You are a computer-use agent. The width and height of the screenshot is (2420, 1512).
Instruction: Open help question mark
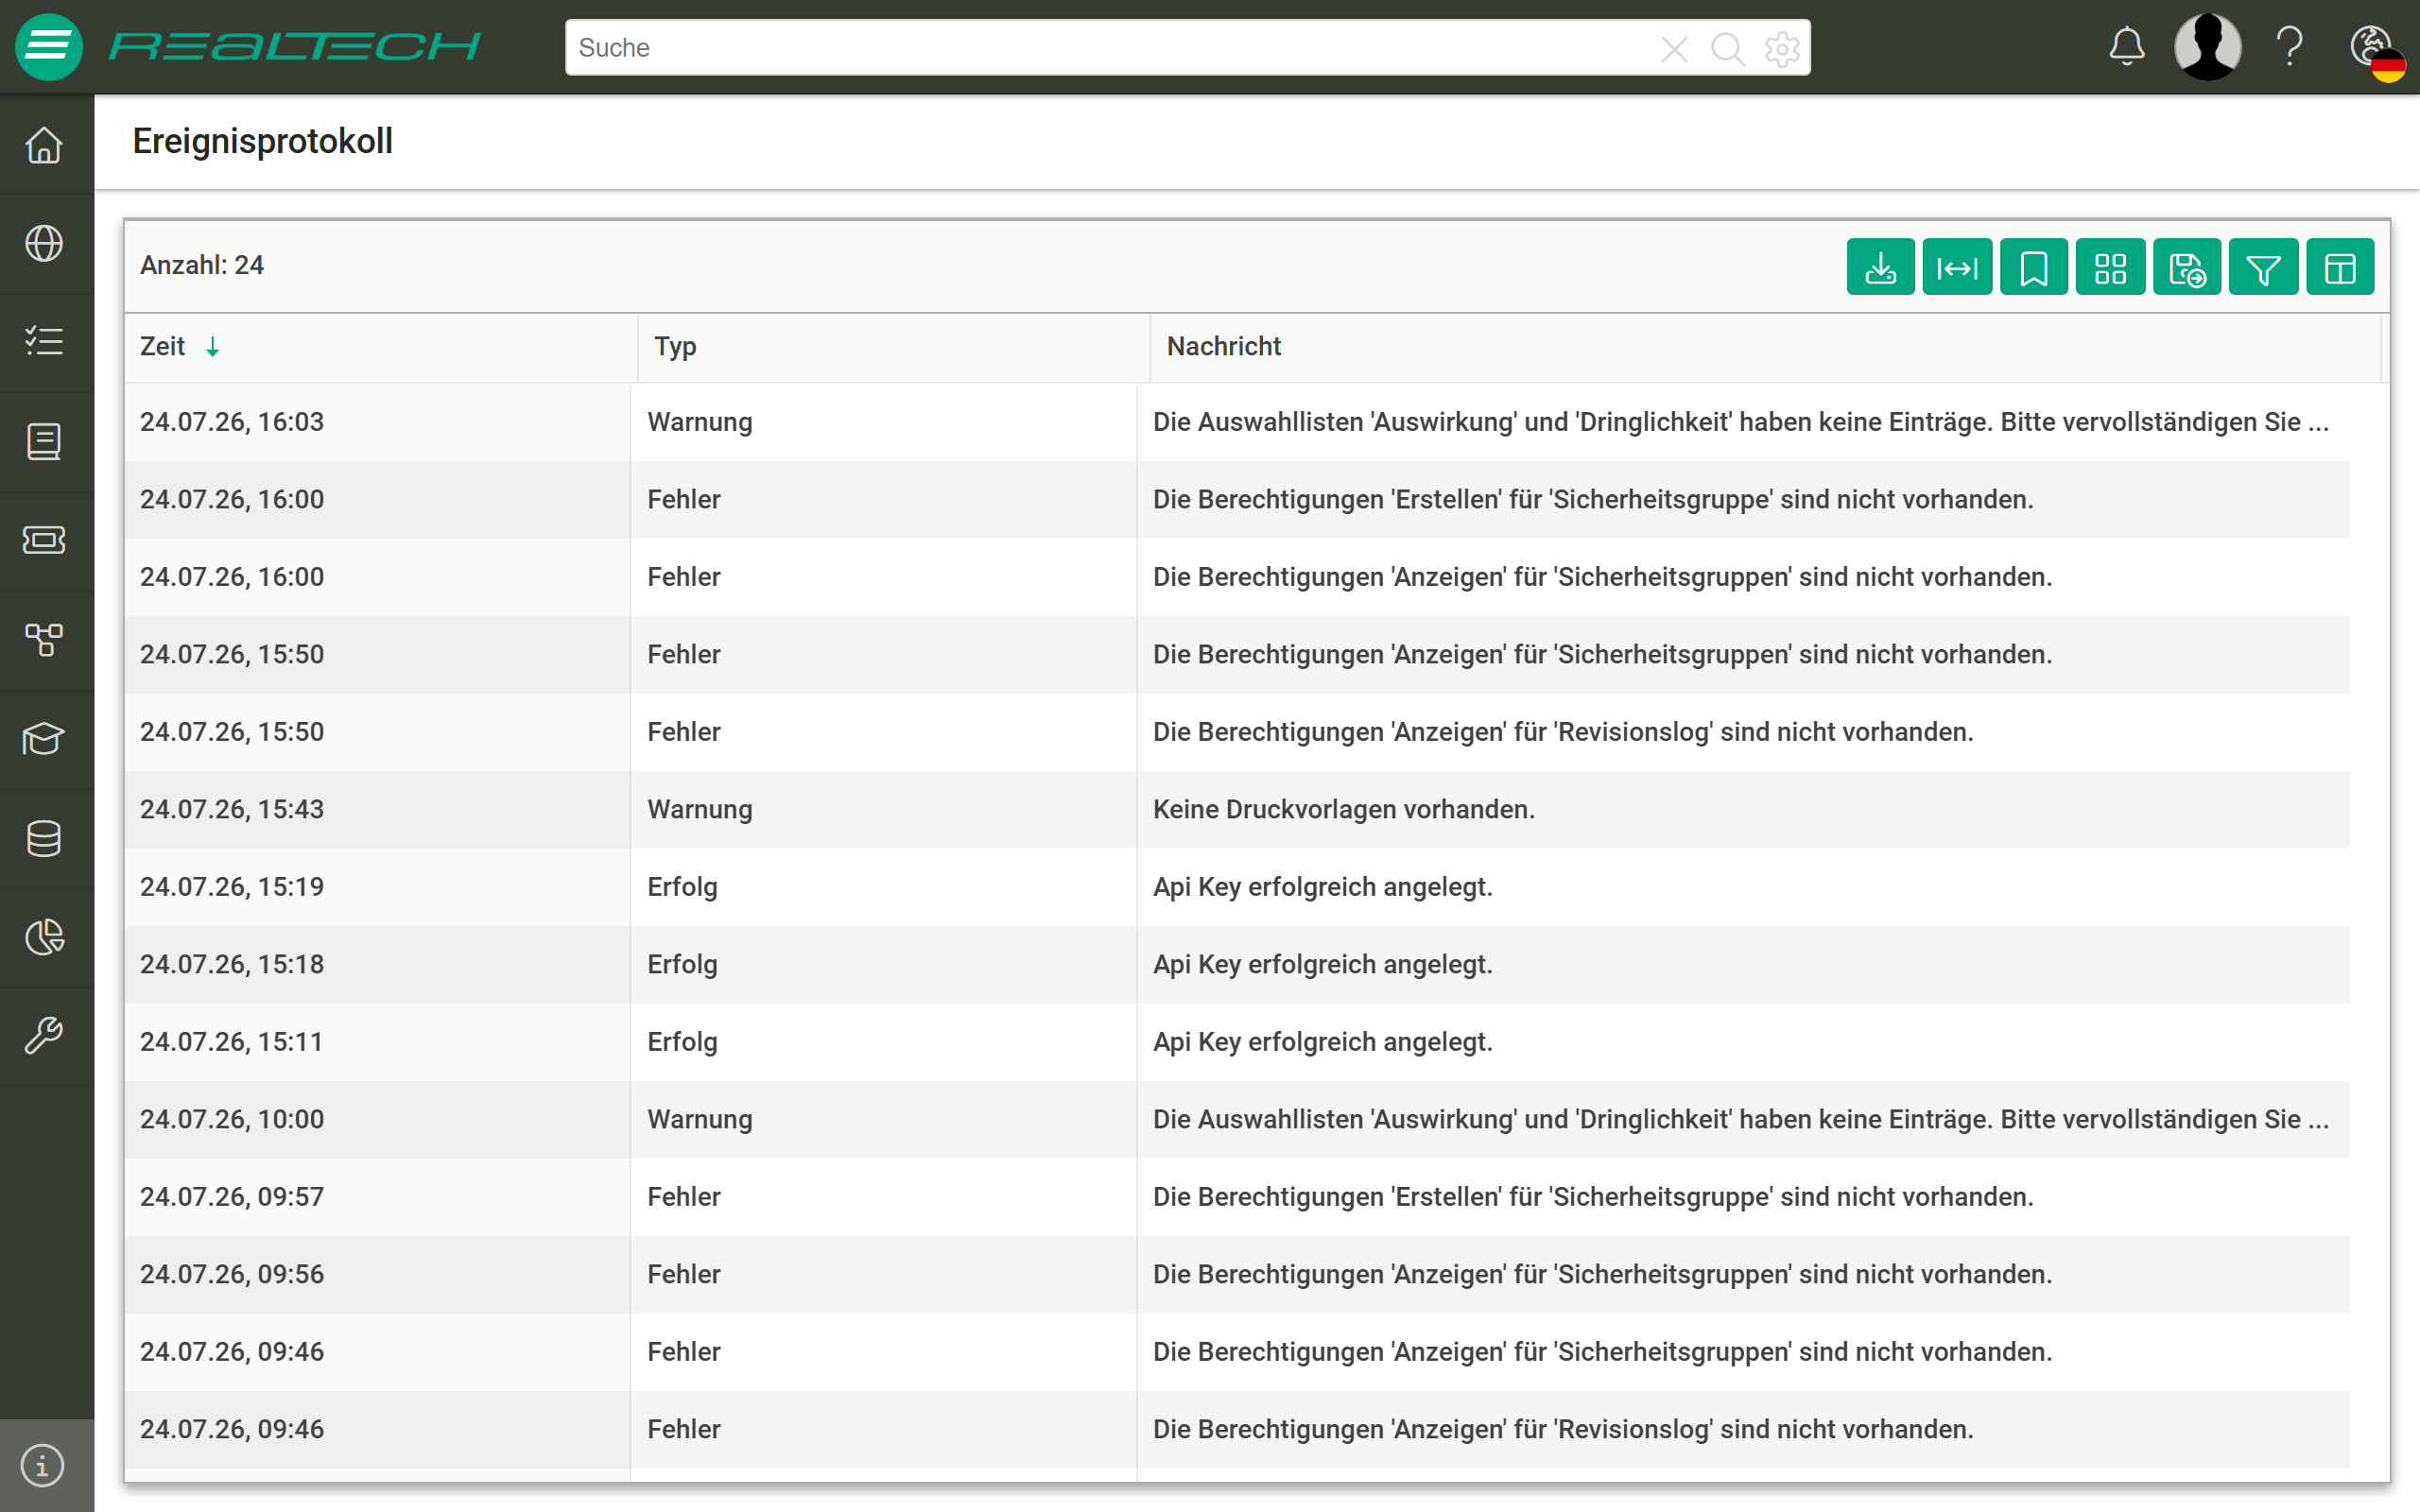[2290, 47]
